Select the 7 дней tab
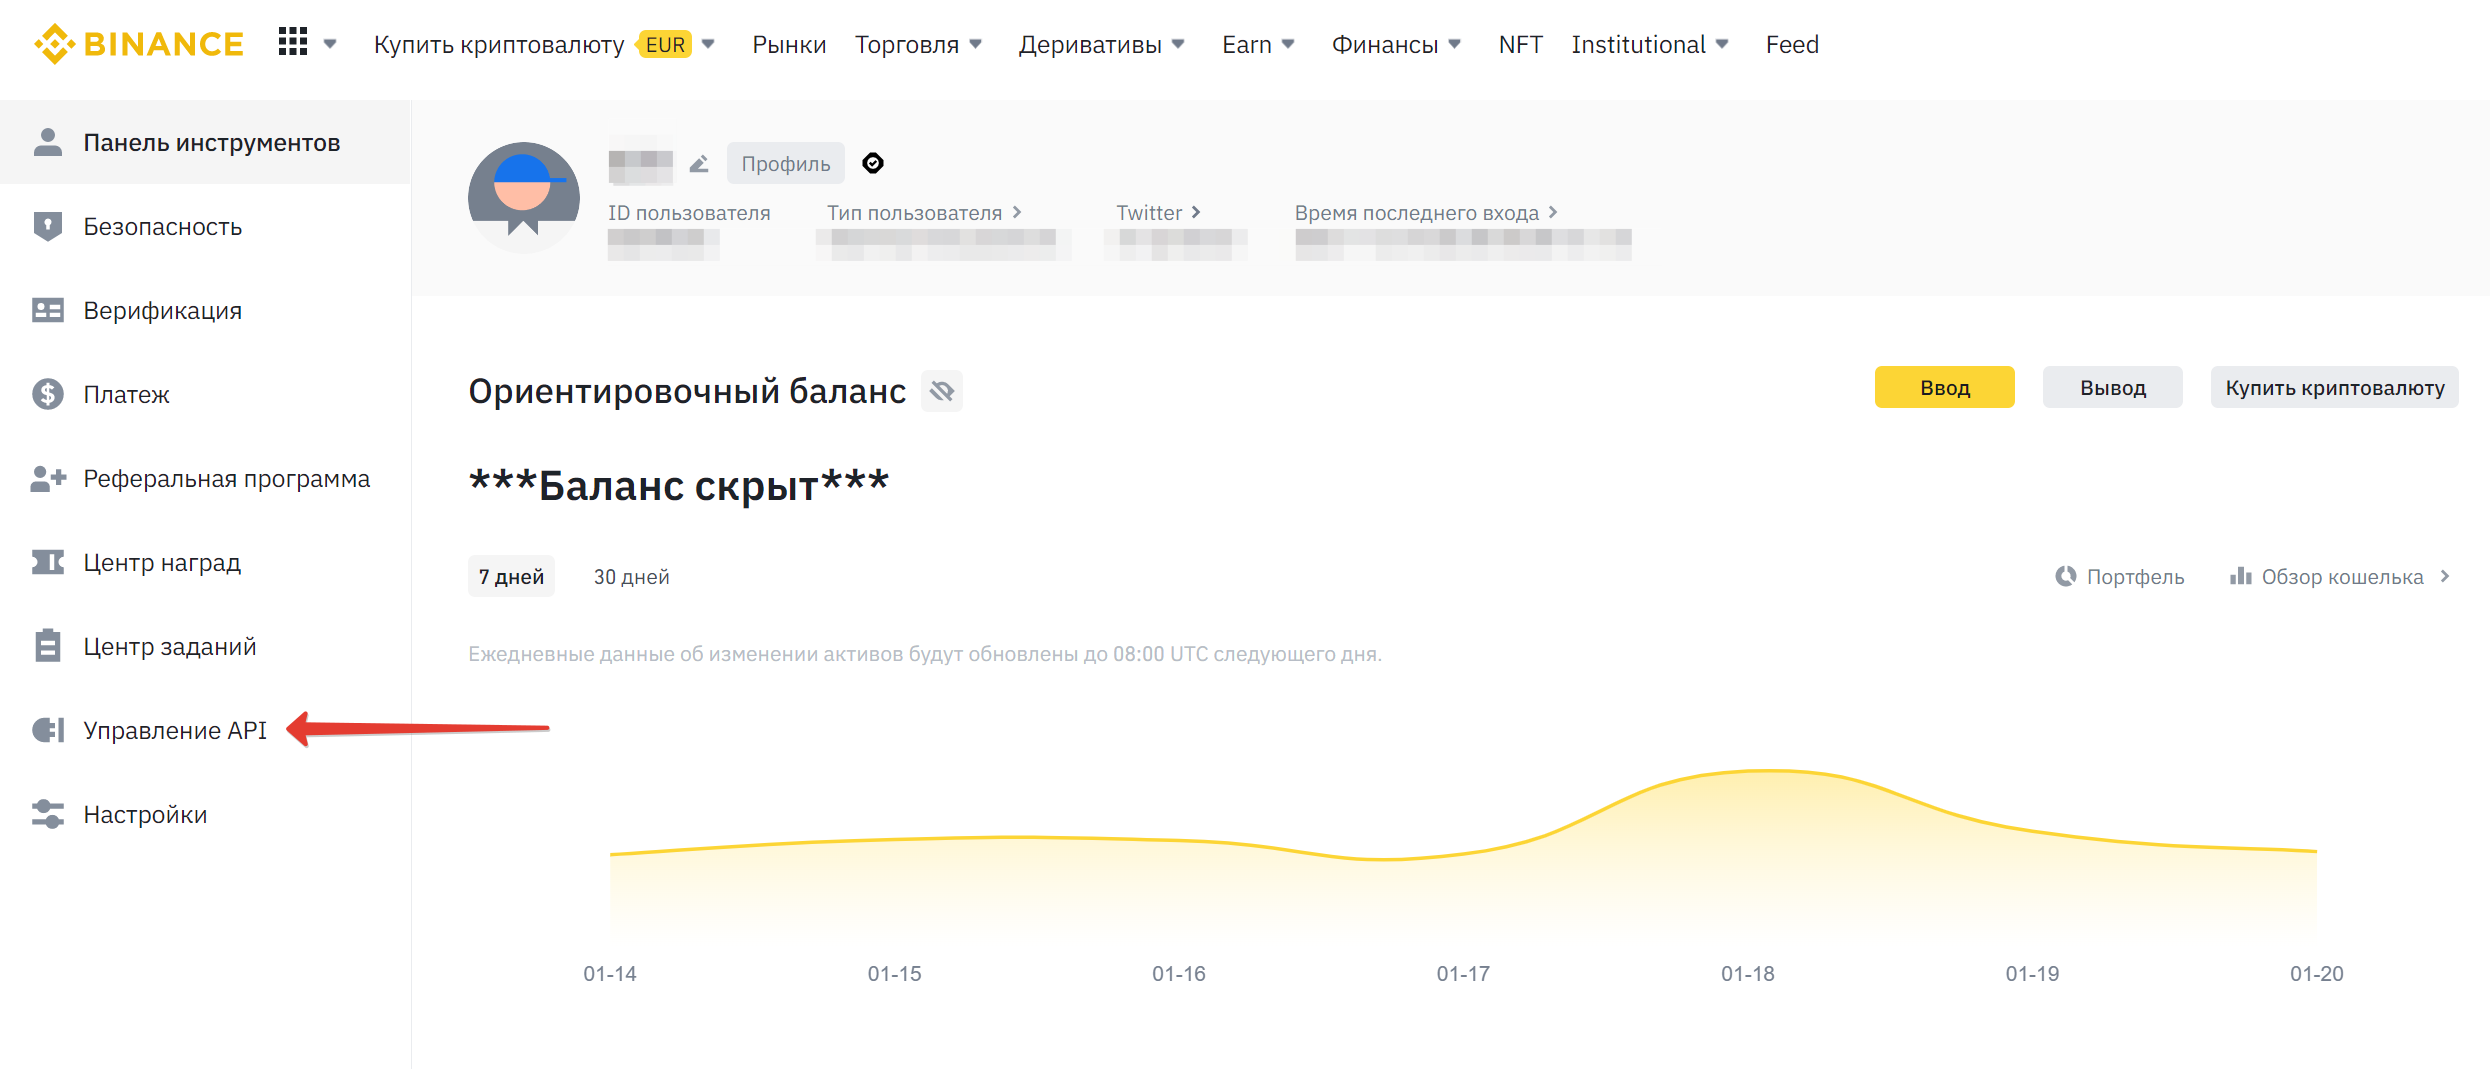The image size is (2490, 1069). [x=511, y=576]
